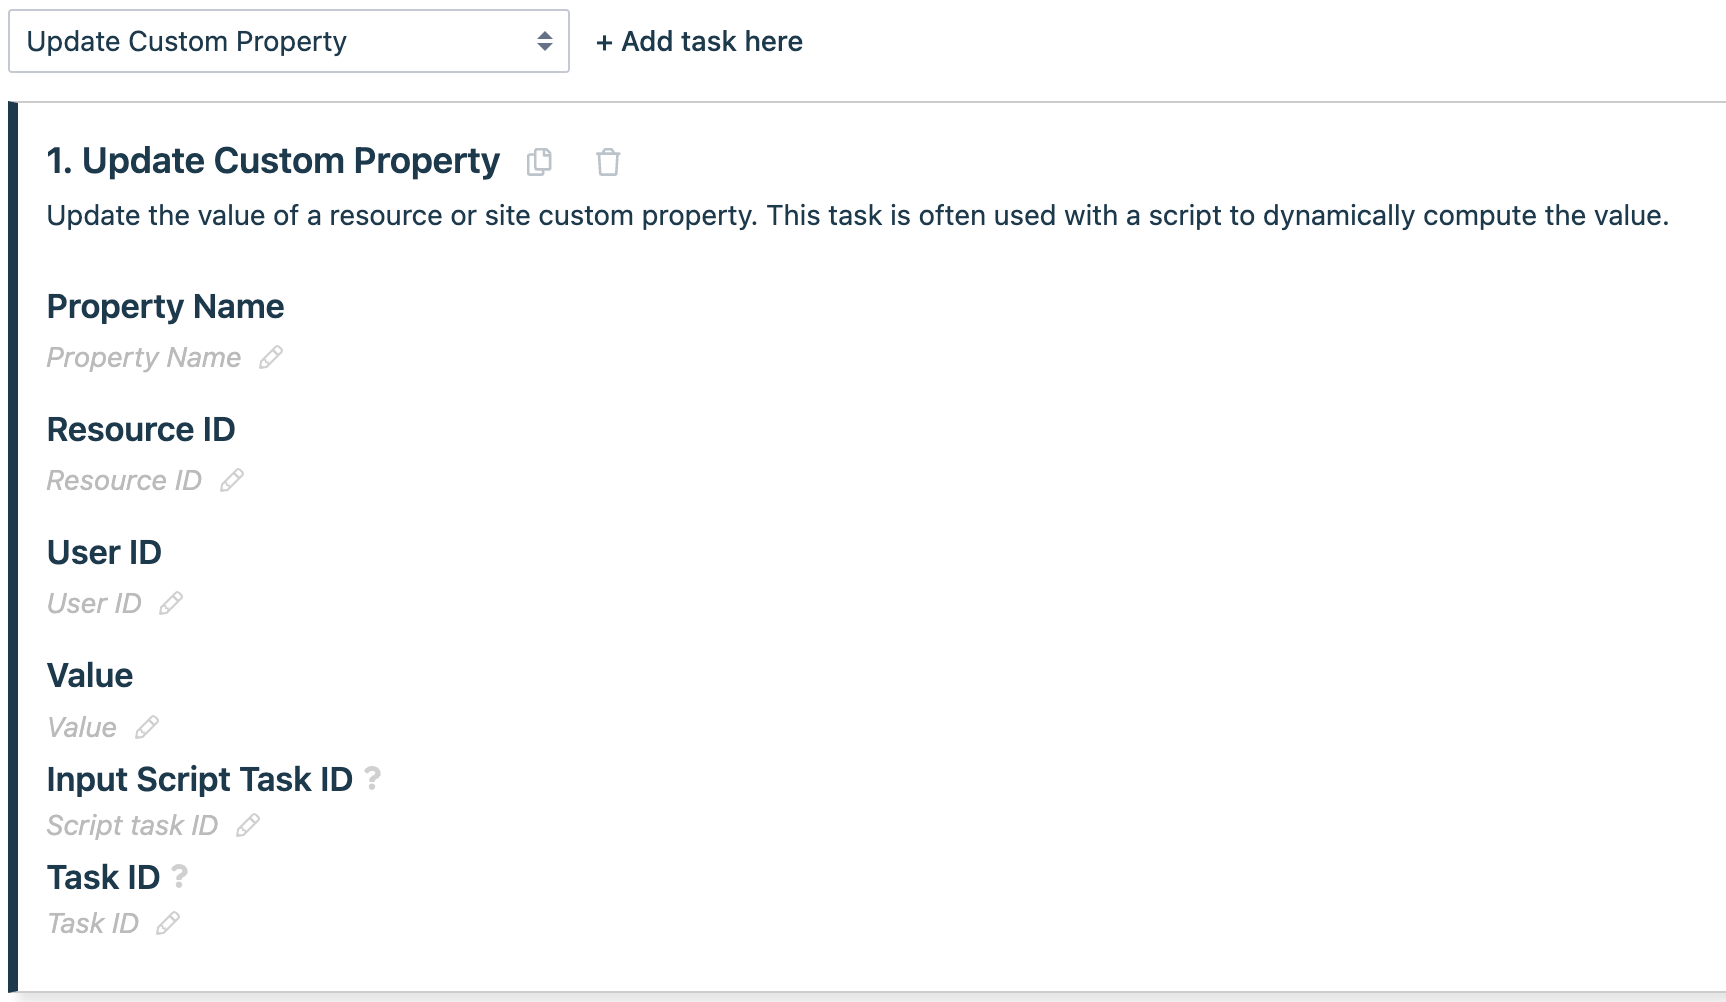Click the Task ID placeholder text
Screen dimensions: 1726x1002
coord(93,923)
